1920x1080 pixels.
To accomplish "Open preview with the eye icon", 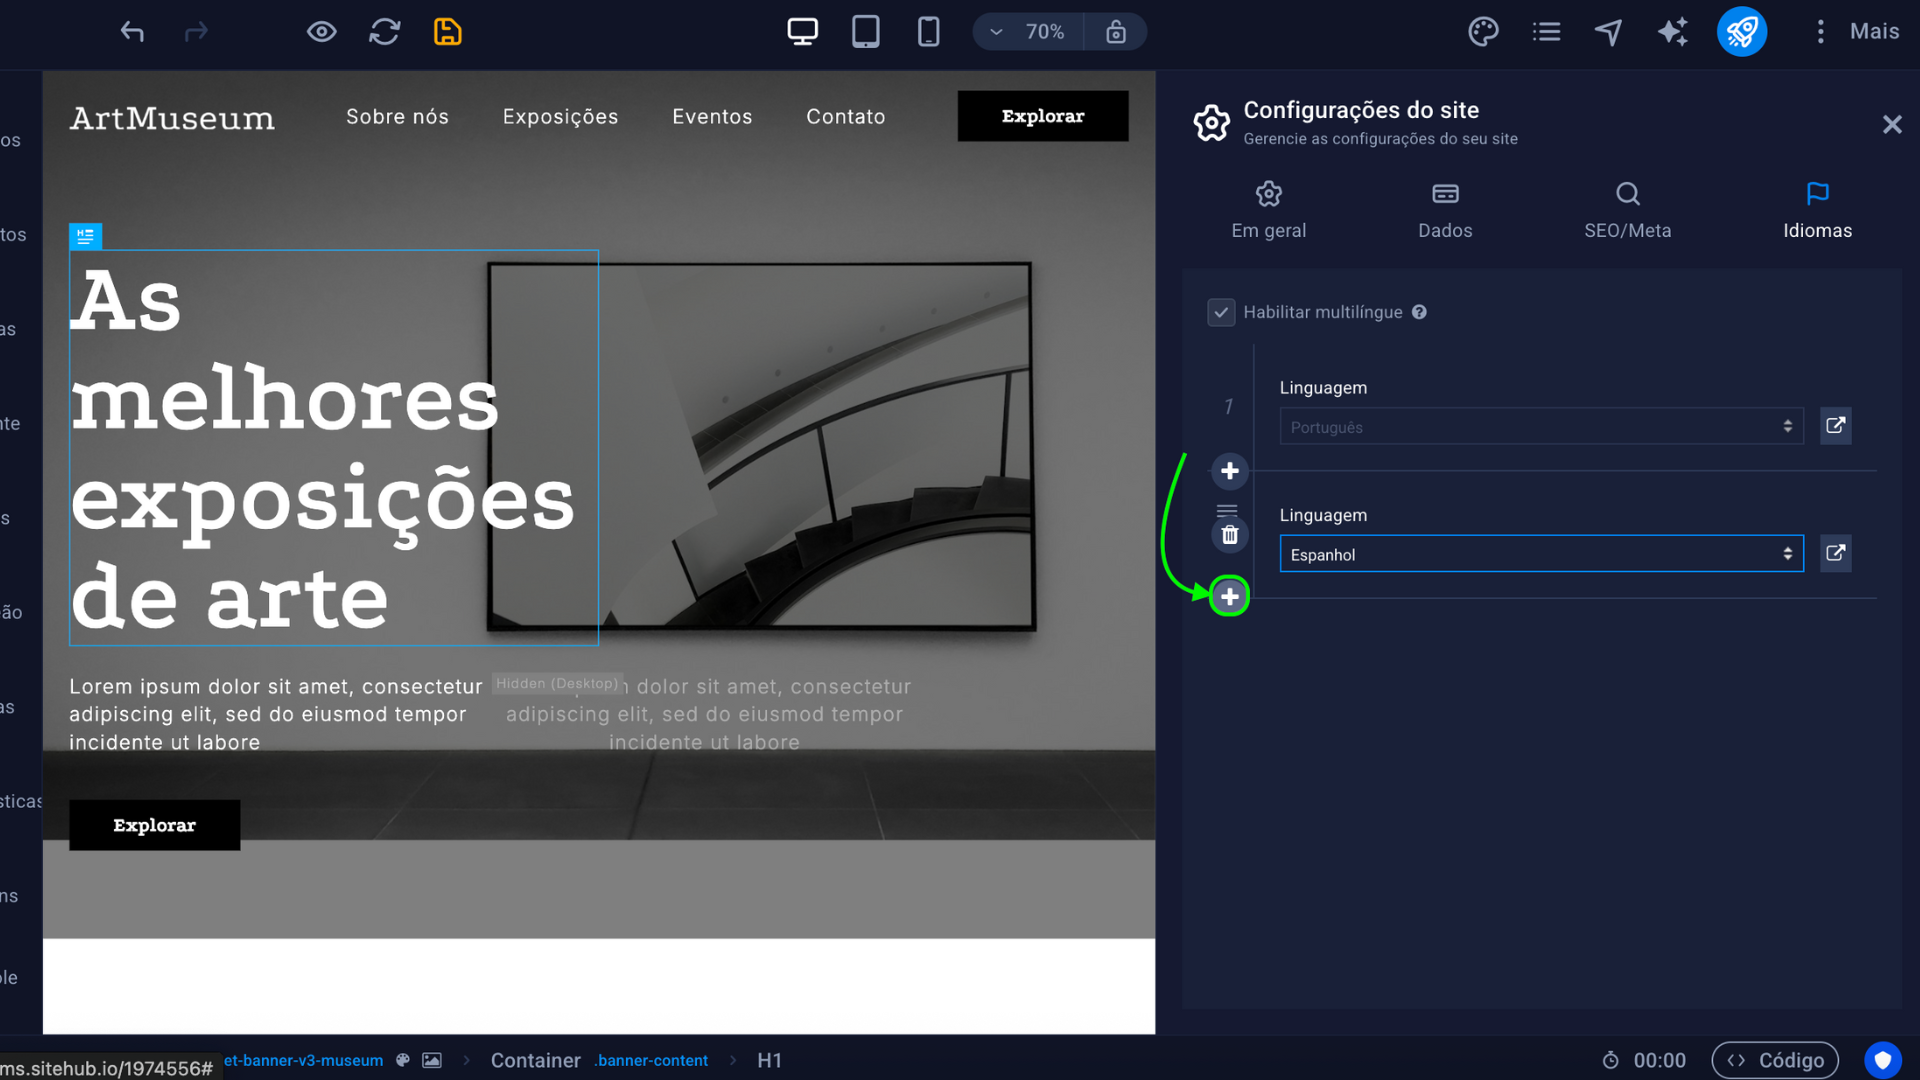I will pos(321,32).
